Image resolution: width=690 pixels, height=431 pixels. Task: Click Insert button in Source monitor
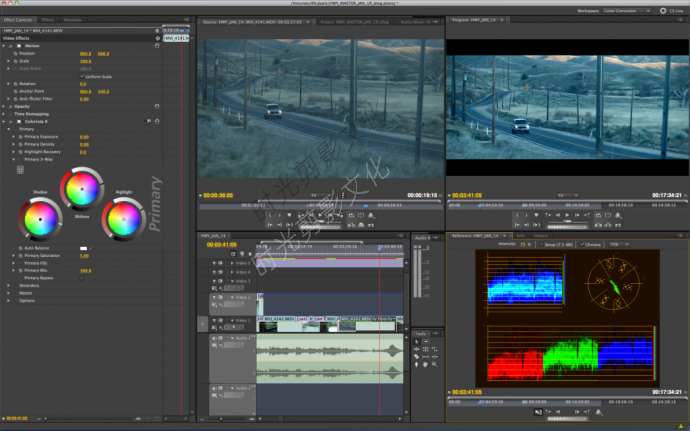[x=351, y=225]
